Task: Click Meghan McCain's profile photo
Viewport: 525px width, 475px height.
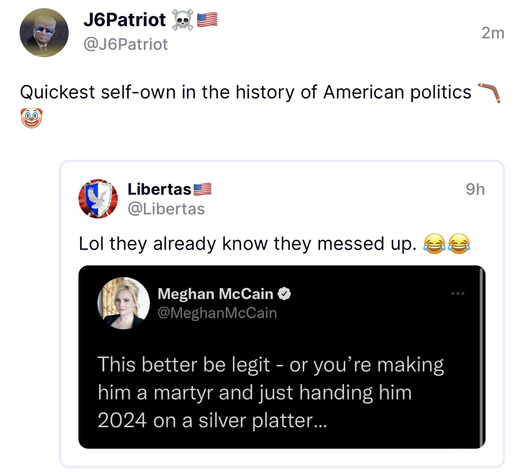Action: coord(124,303)
